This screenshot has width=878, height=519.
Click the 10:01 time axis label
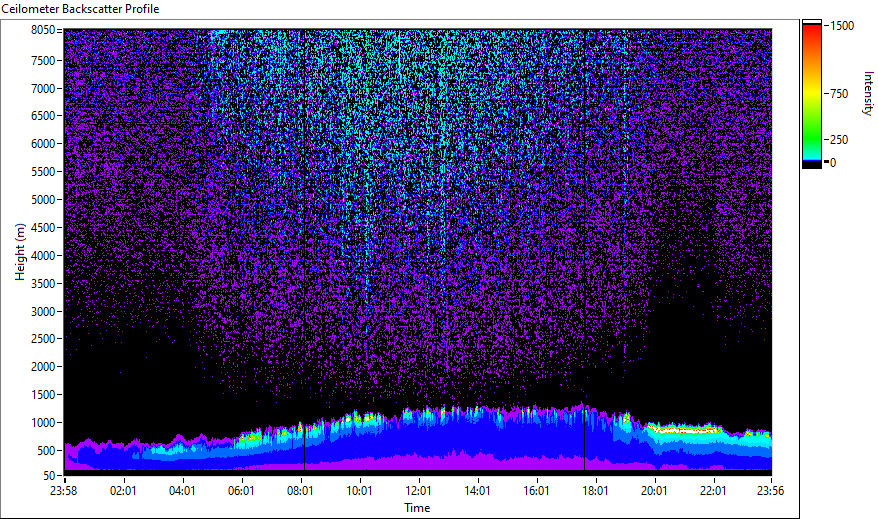click(359, 491)
